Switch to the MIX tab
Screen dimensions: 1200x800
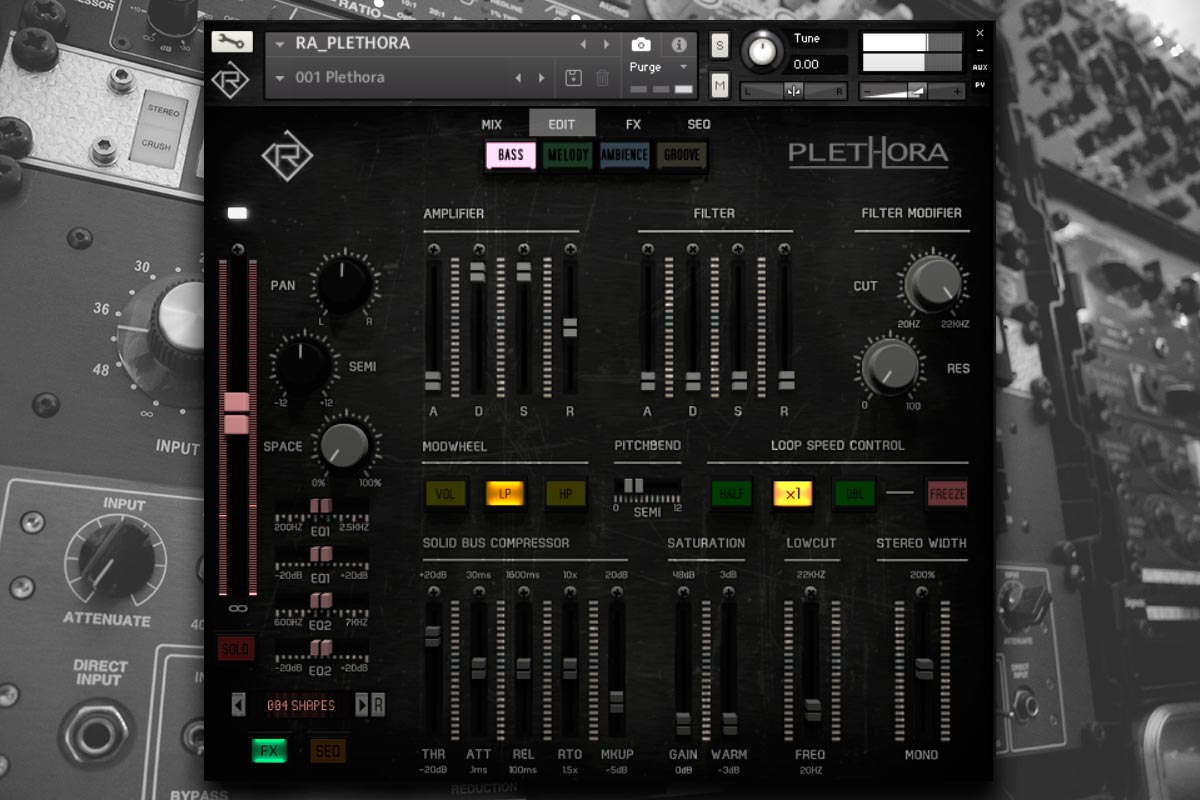click(491, 124)
